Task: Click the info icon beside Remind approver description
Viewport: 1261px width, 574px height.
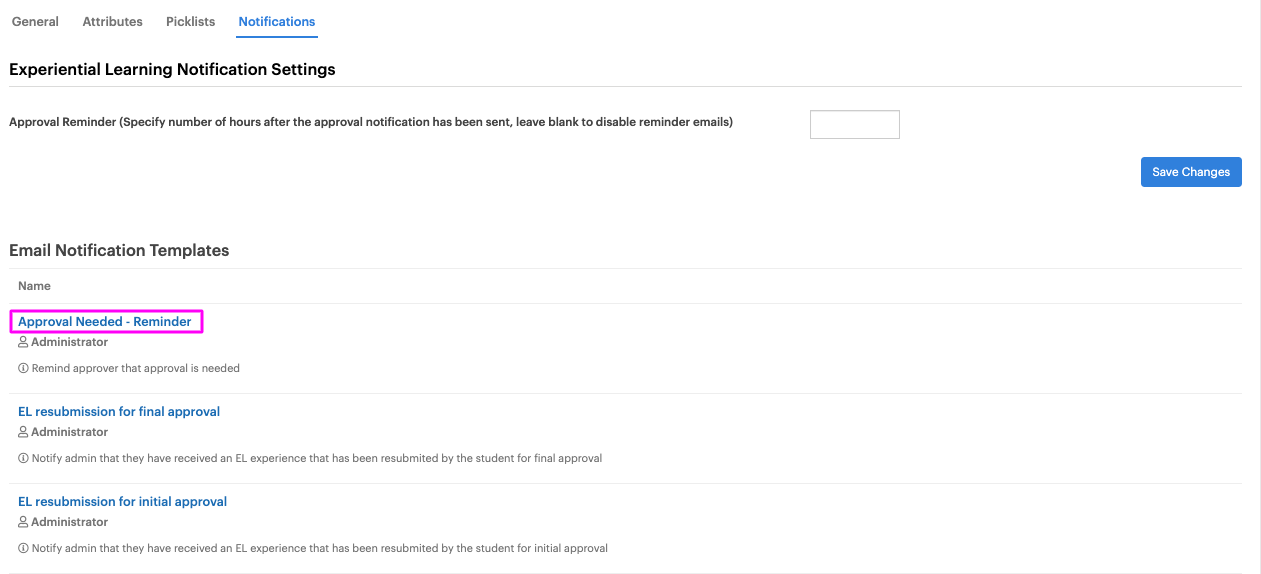Action: click(x=23, y=368)
